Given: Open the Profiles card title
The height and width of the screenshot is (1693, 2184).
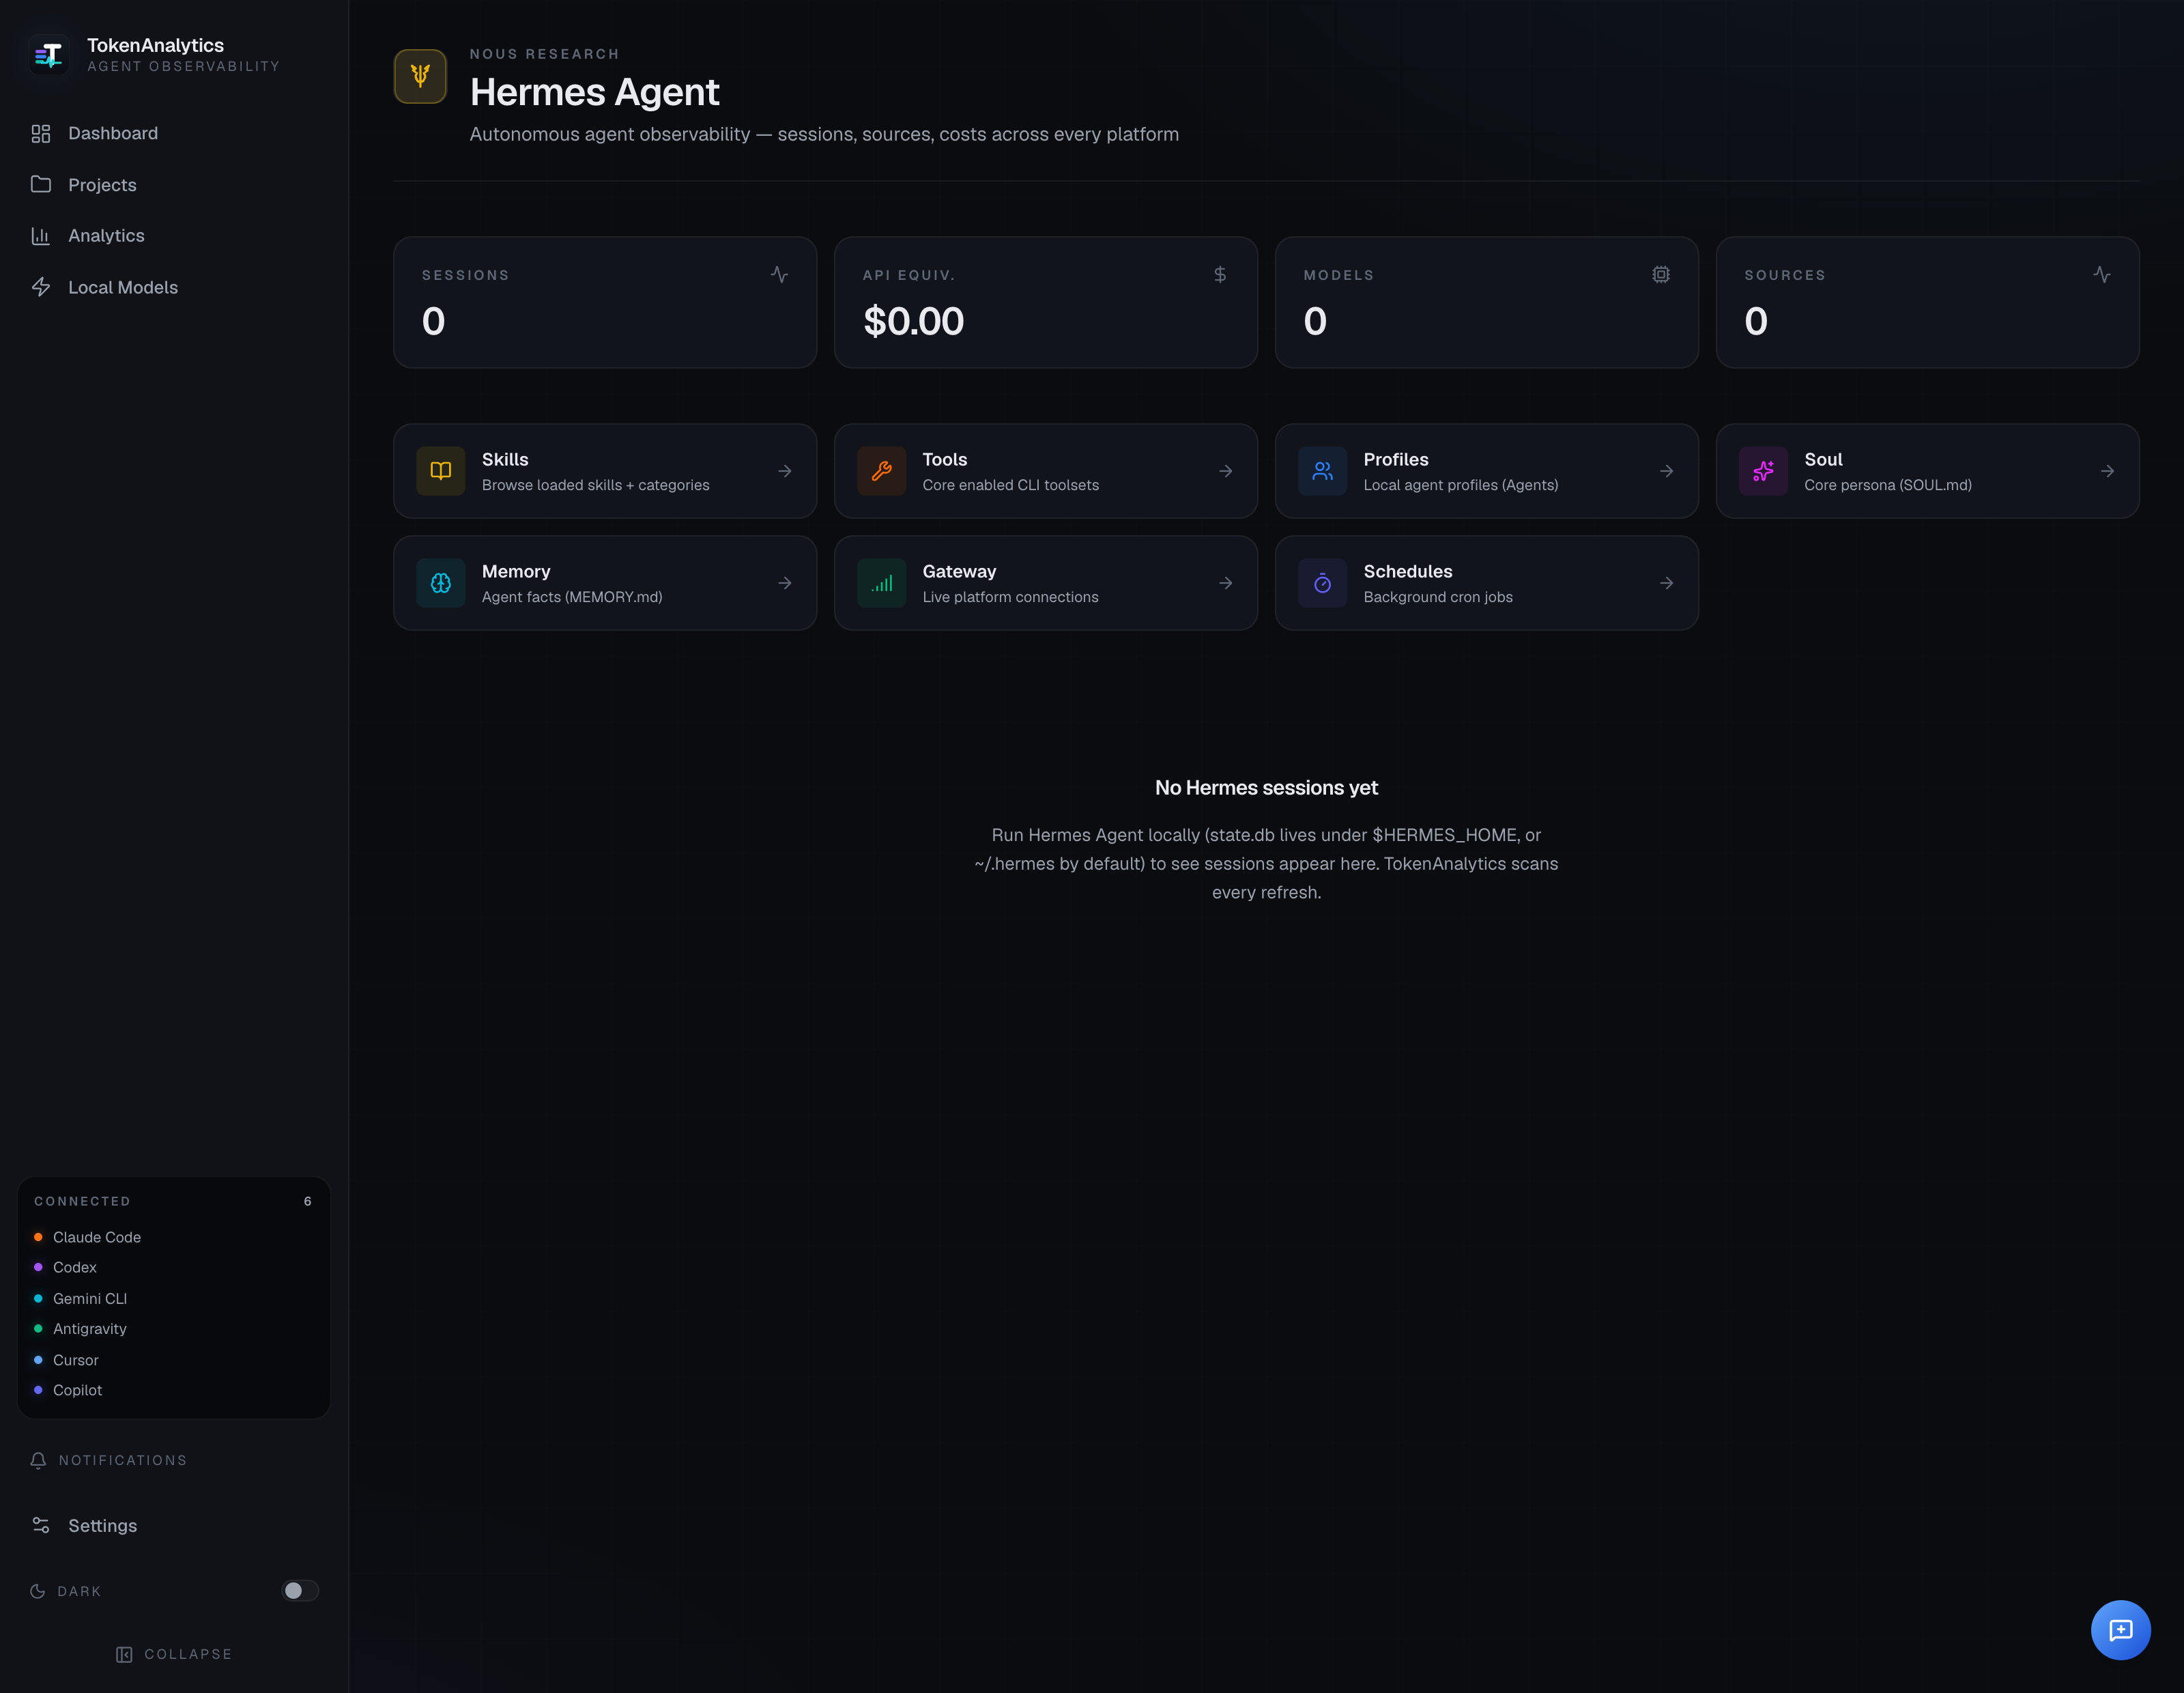Looking at the screenshot, I should pyautogui.click(x=1396, y=459).
